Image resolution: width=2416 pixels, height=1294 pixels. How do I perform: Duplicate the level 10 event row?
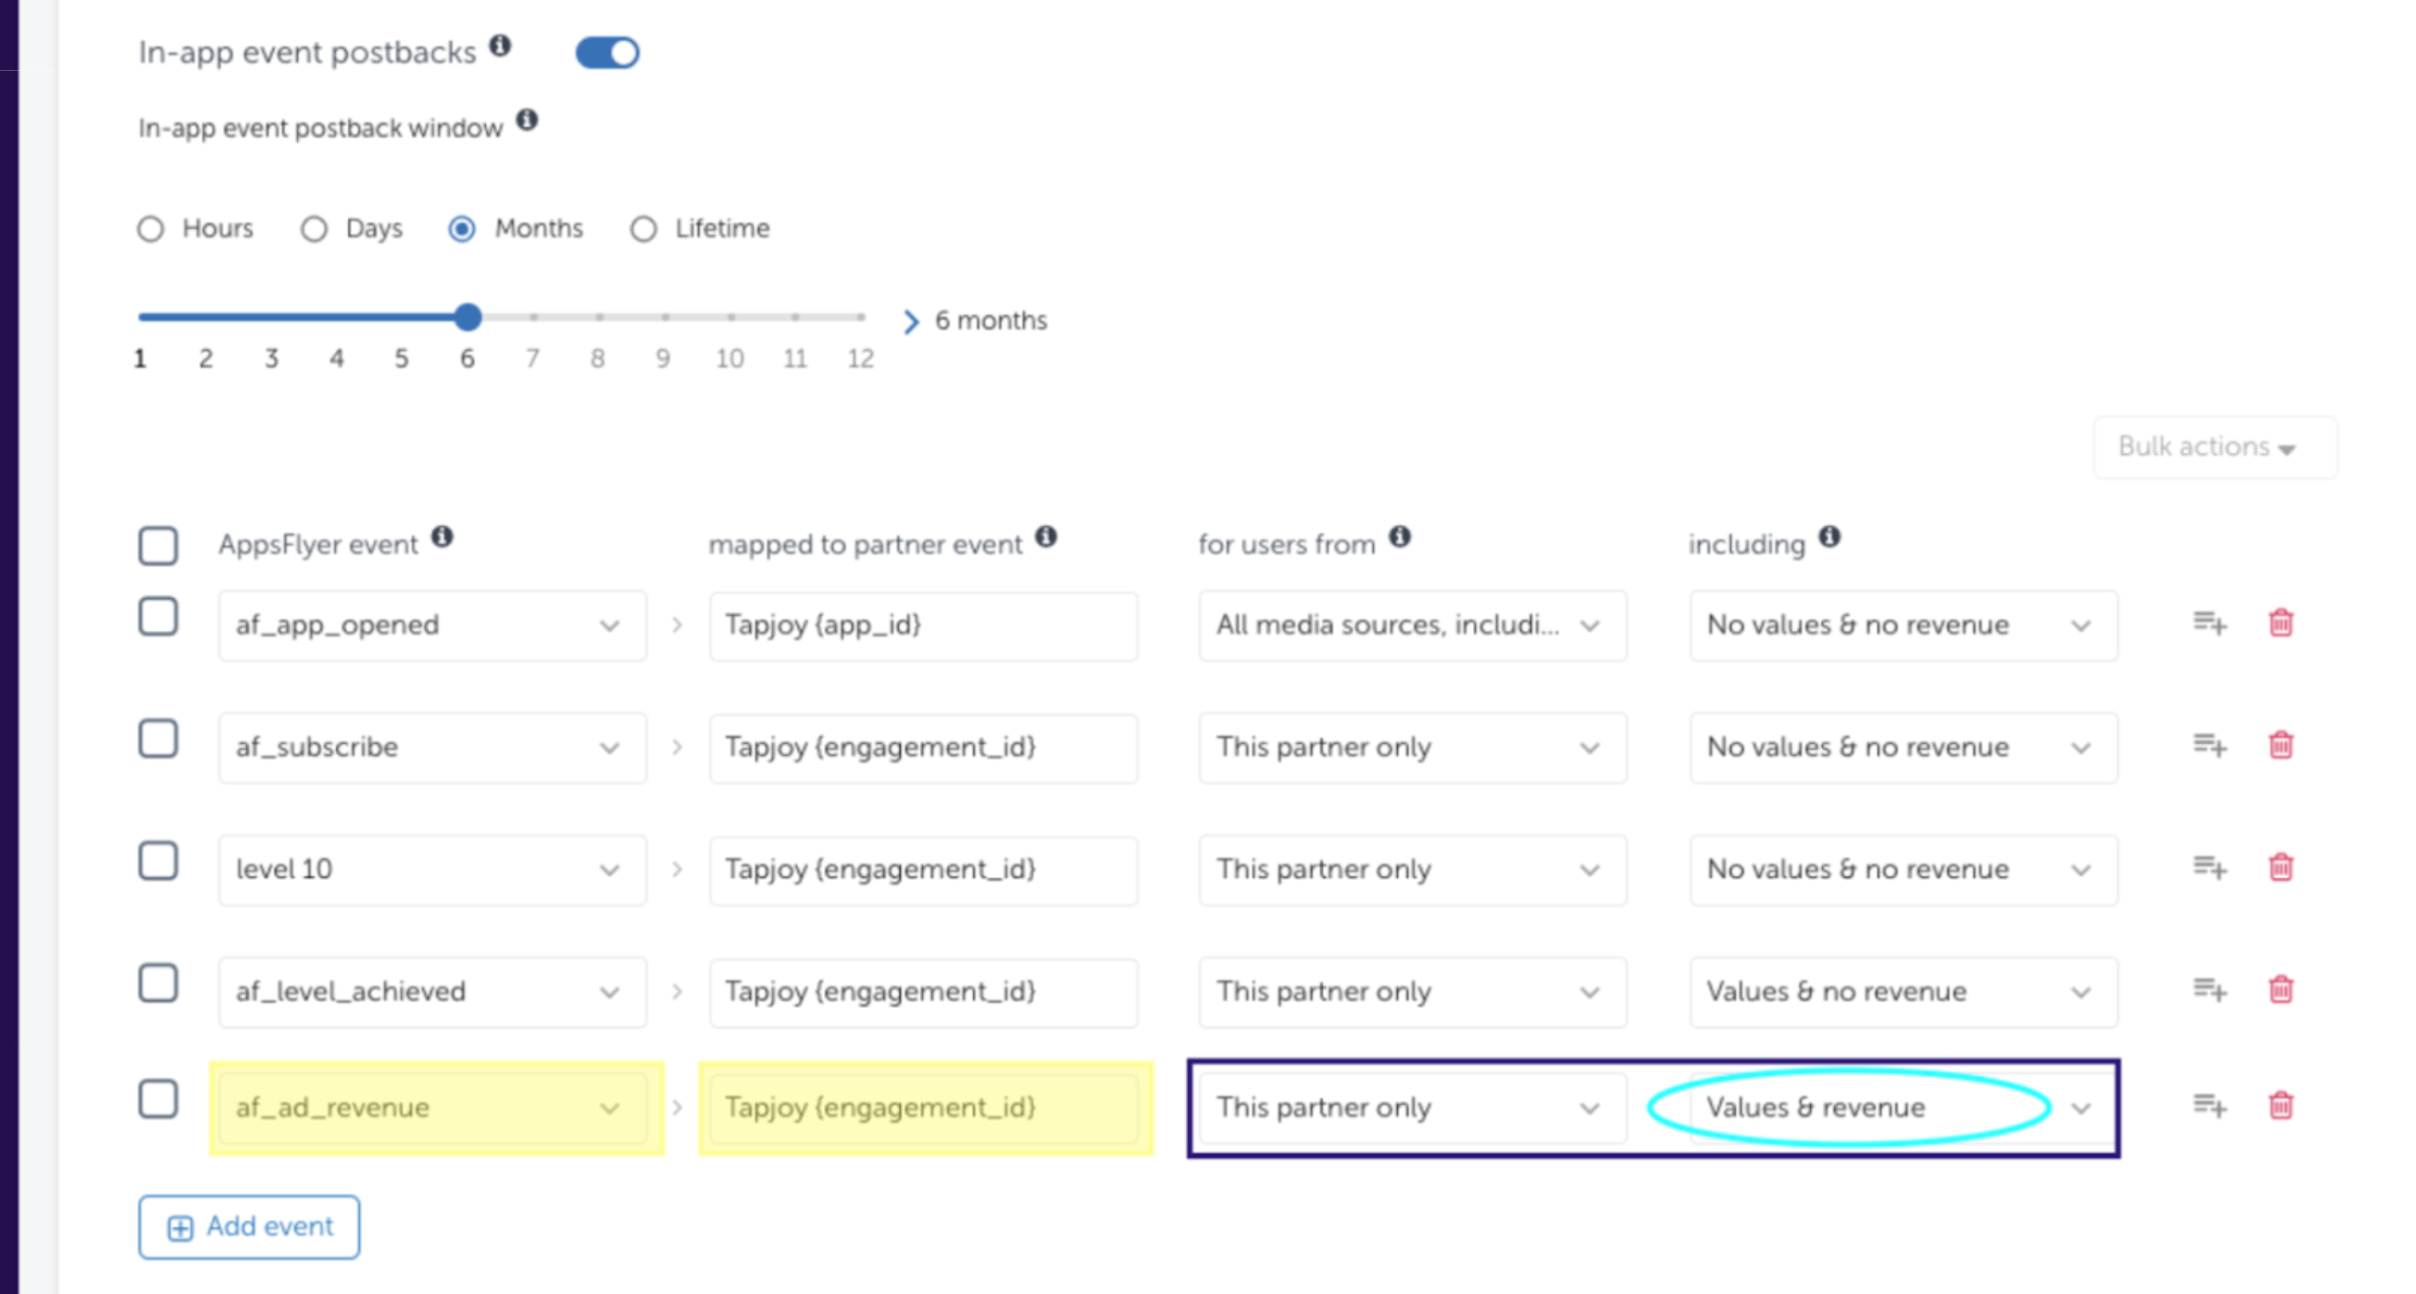pyautogui.click(x=2209, y=867)
